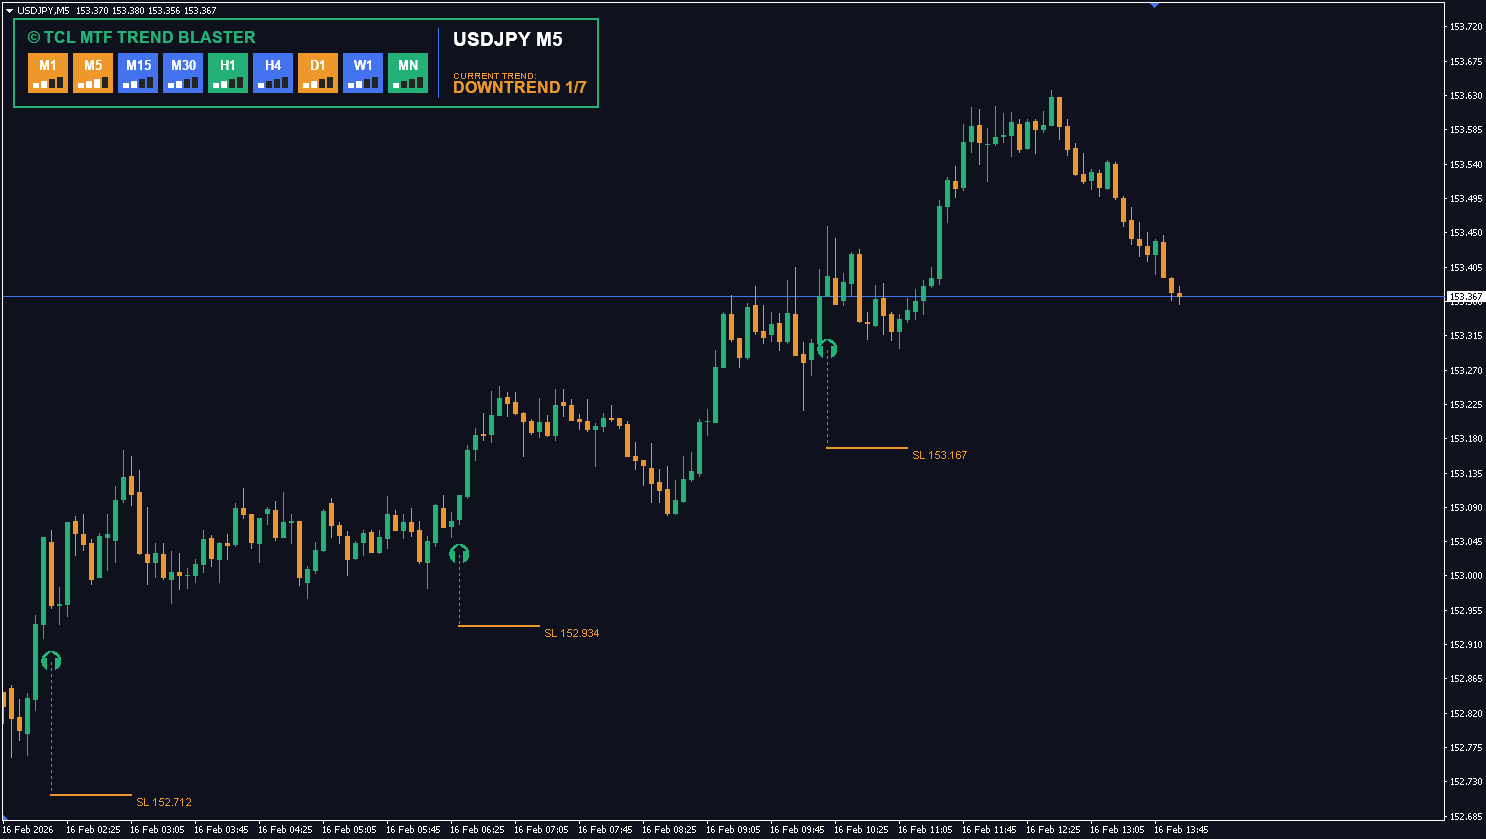Switch to the M15 timeframe tile

click(x=138, y=73)
